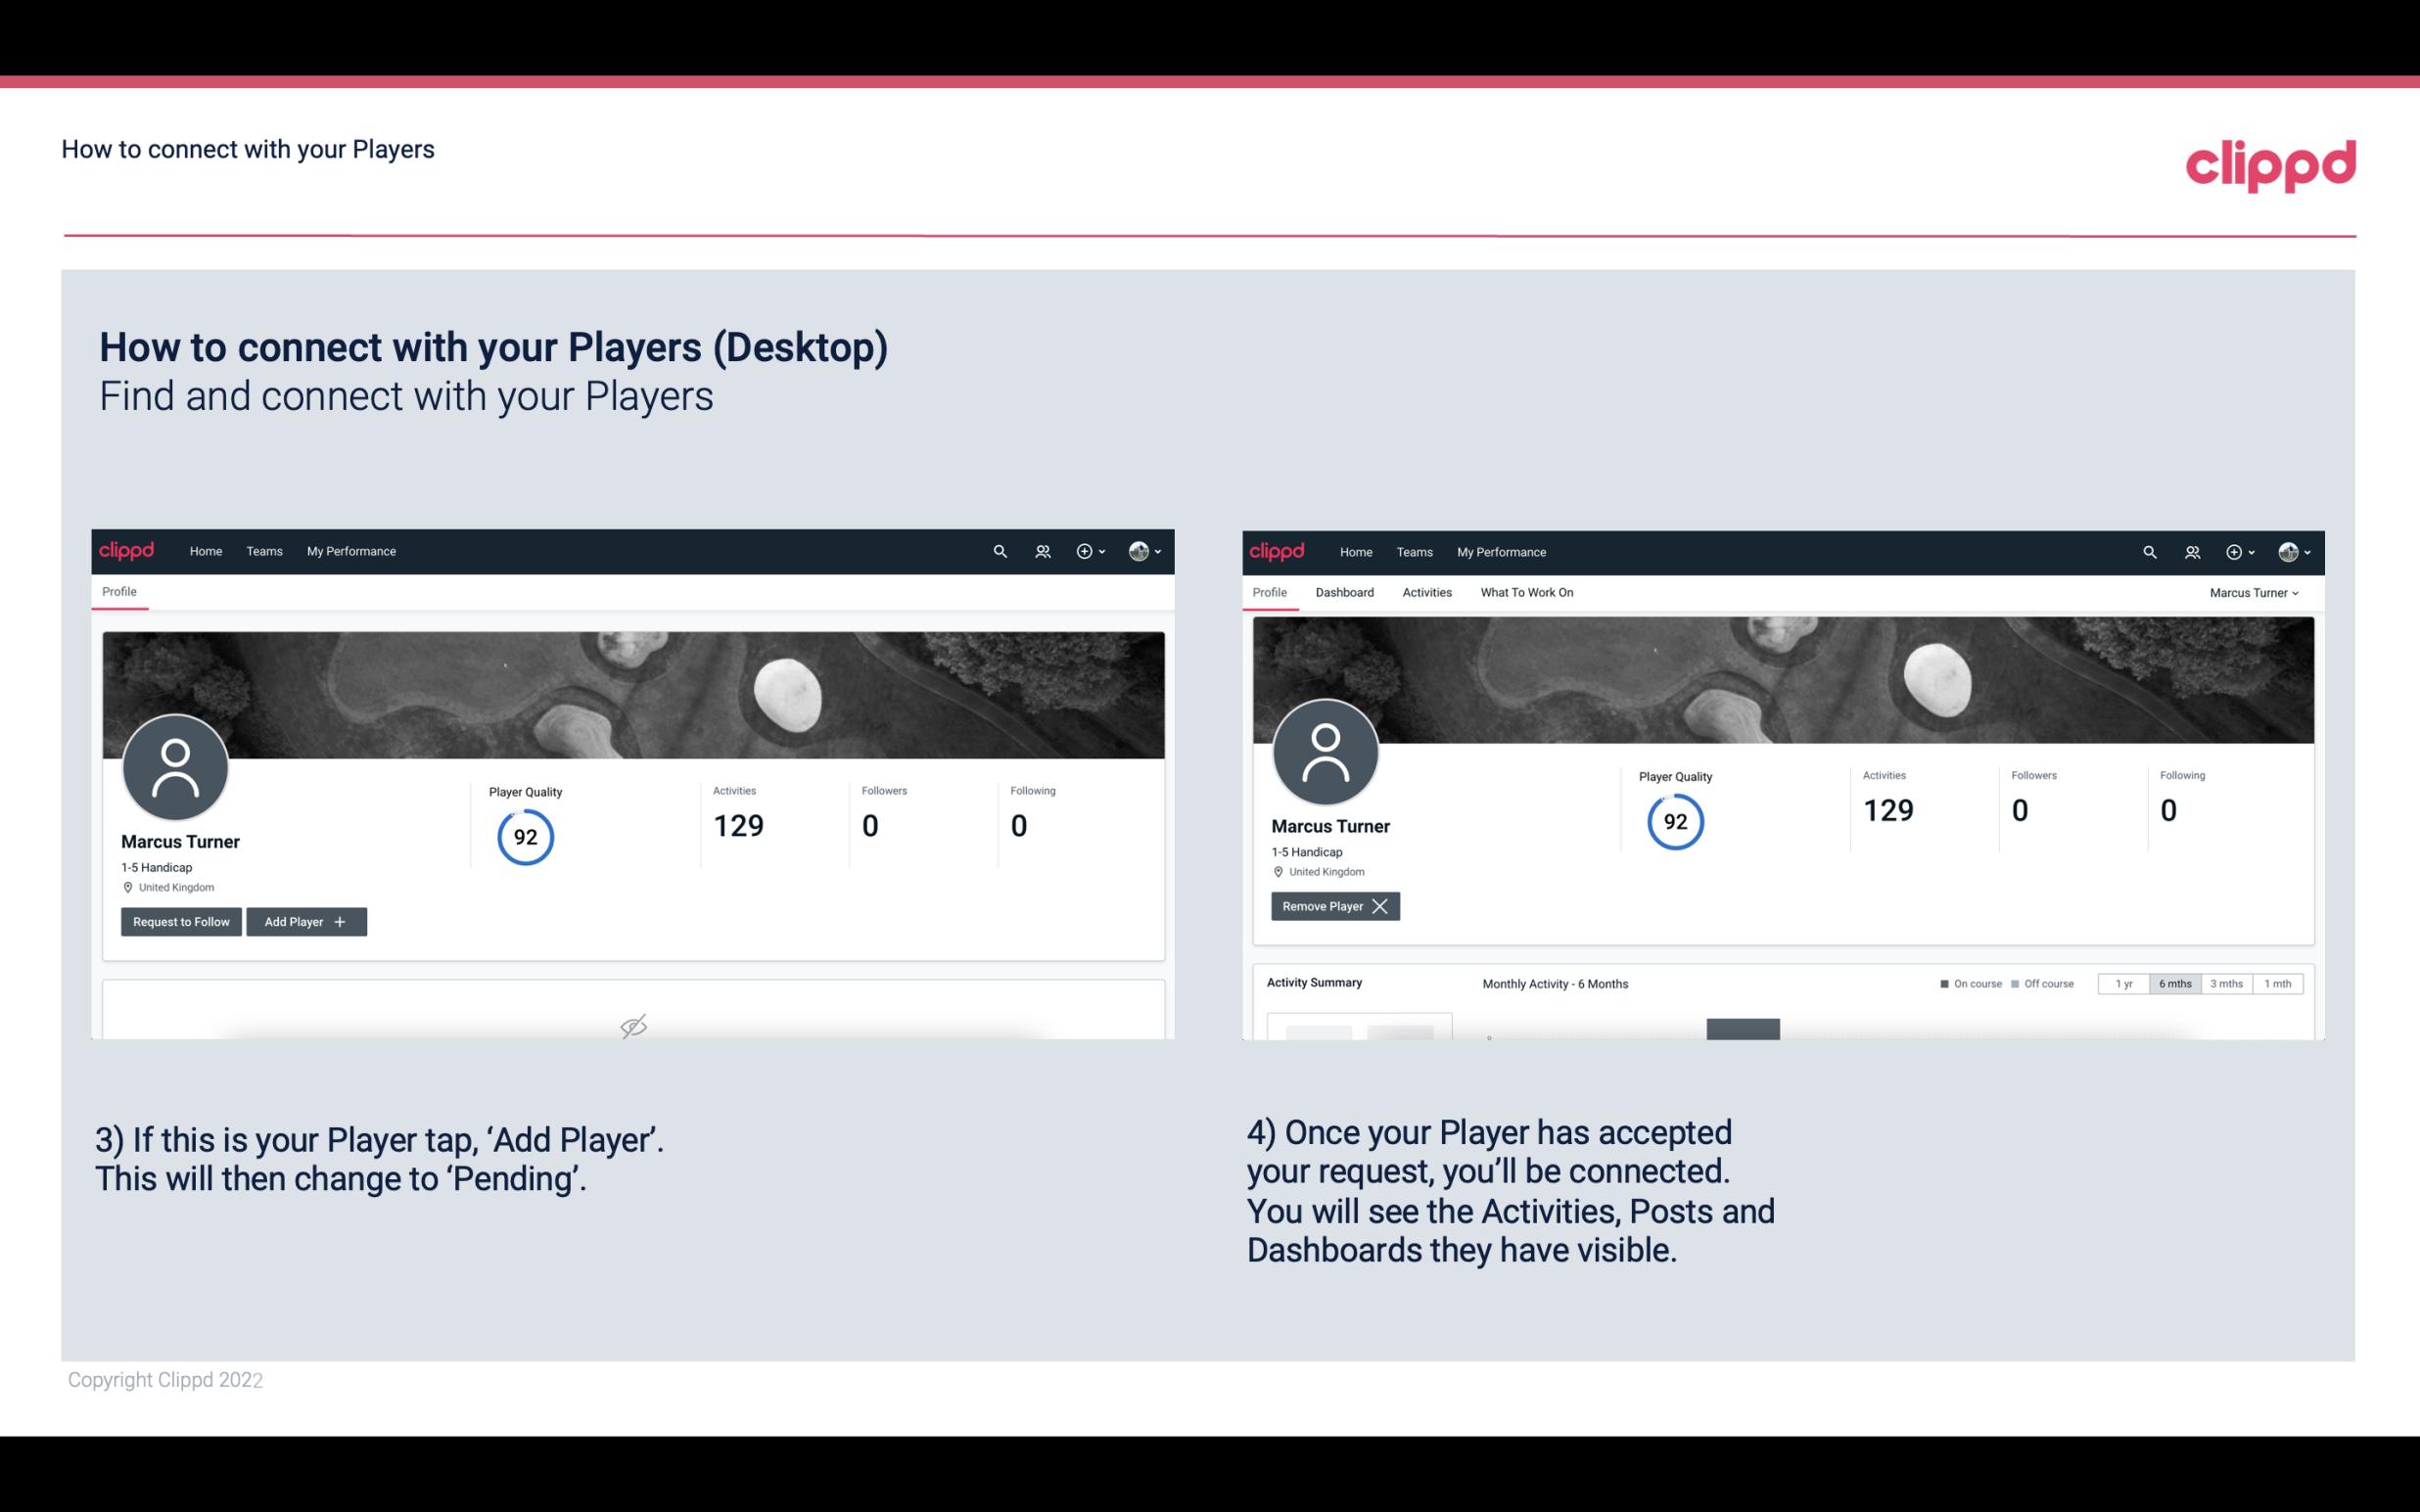Select the Activities tab for Marcus Turner
This screenshot has height=1512, width=2420.
(x=1425, y=592)
